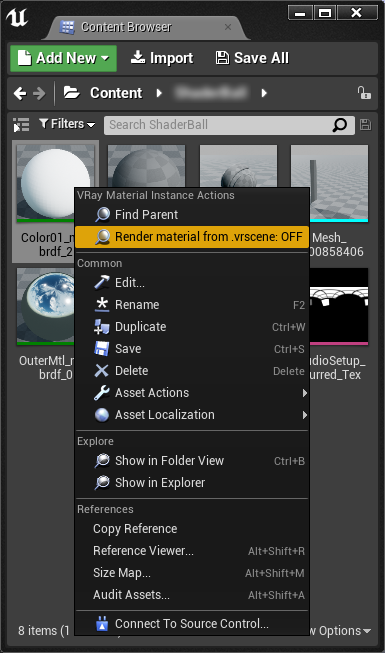
Task: Click the Save floppy disk icon
Action: (102, 349)
